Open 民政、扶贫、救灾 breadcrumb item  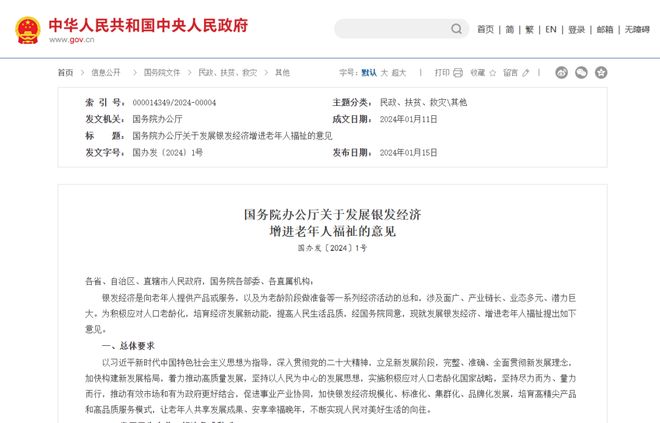[x=227, y=73]
